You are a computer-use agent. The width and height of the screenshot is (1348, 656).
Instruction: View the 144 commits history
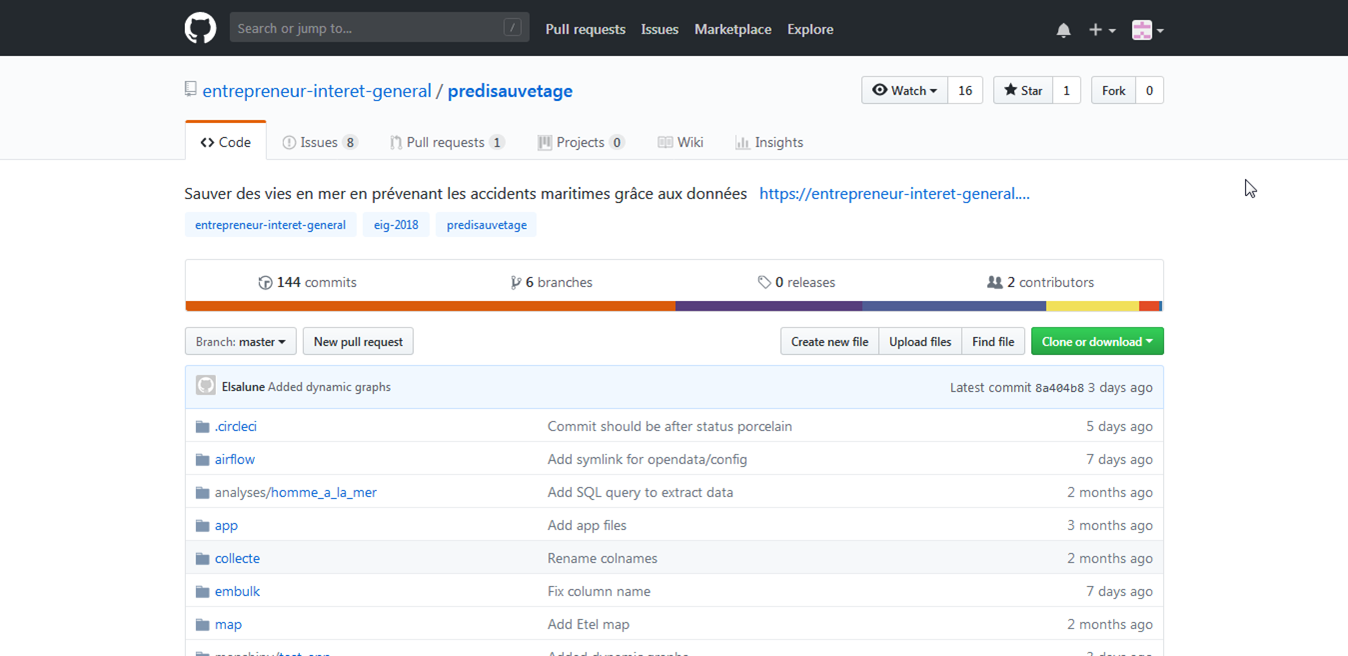tap(307, 282)
